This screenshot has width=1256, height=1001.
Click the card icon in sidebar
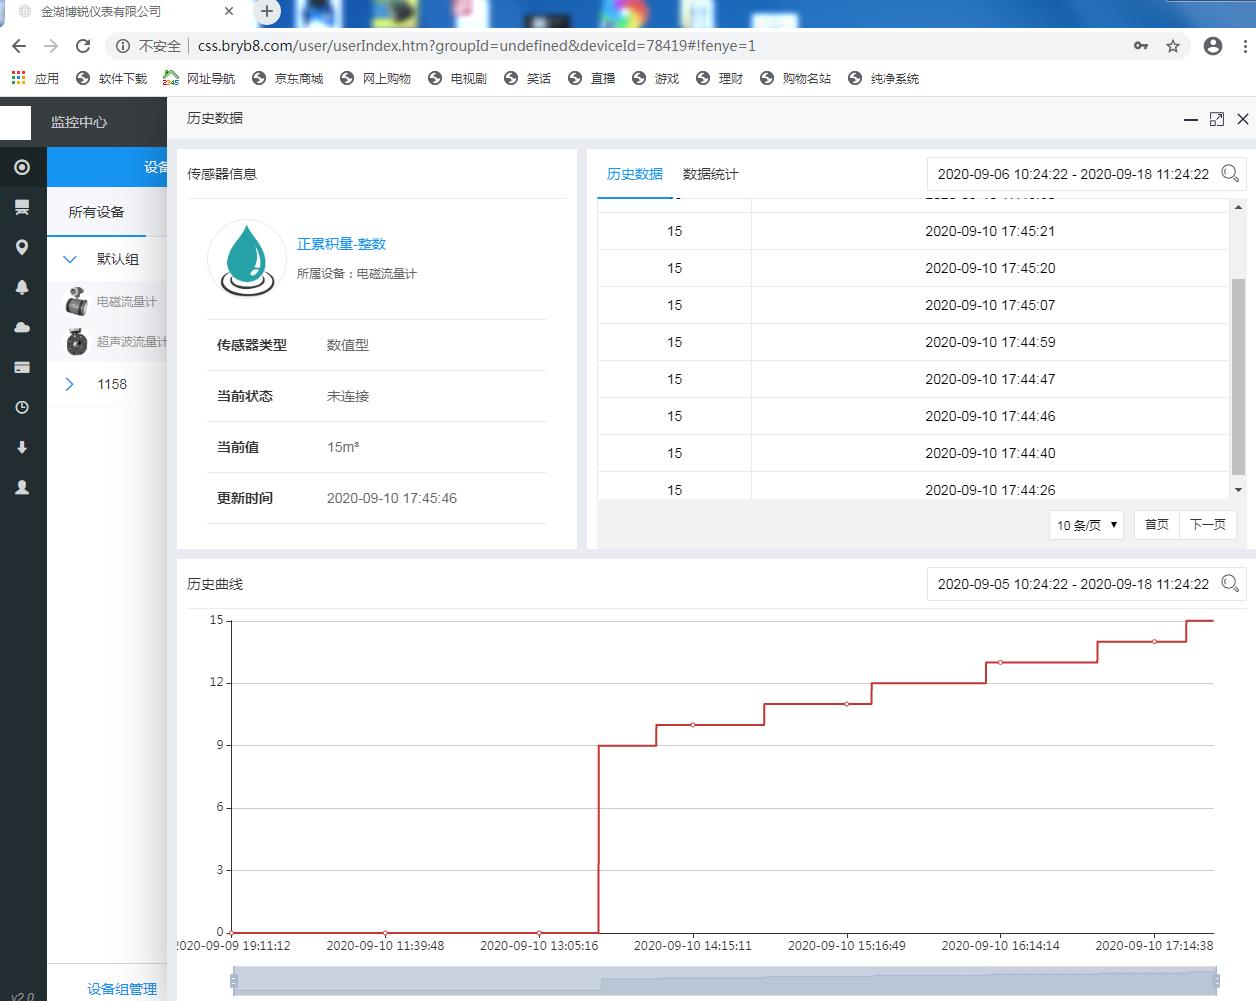tap(22, 368)
